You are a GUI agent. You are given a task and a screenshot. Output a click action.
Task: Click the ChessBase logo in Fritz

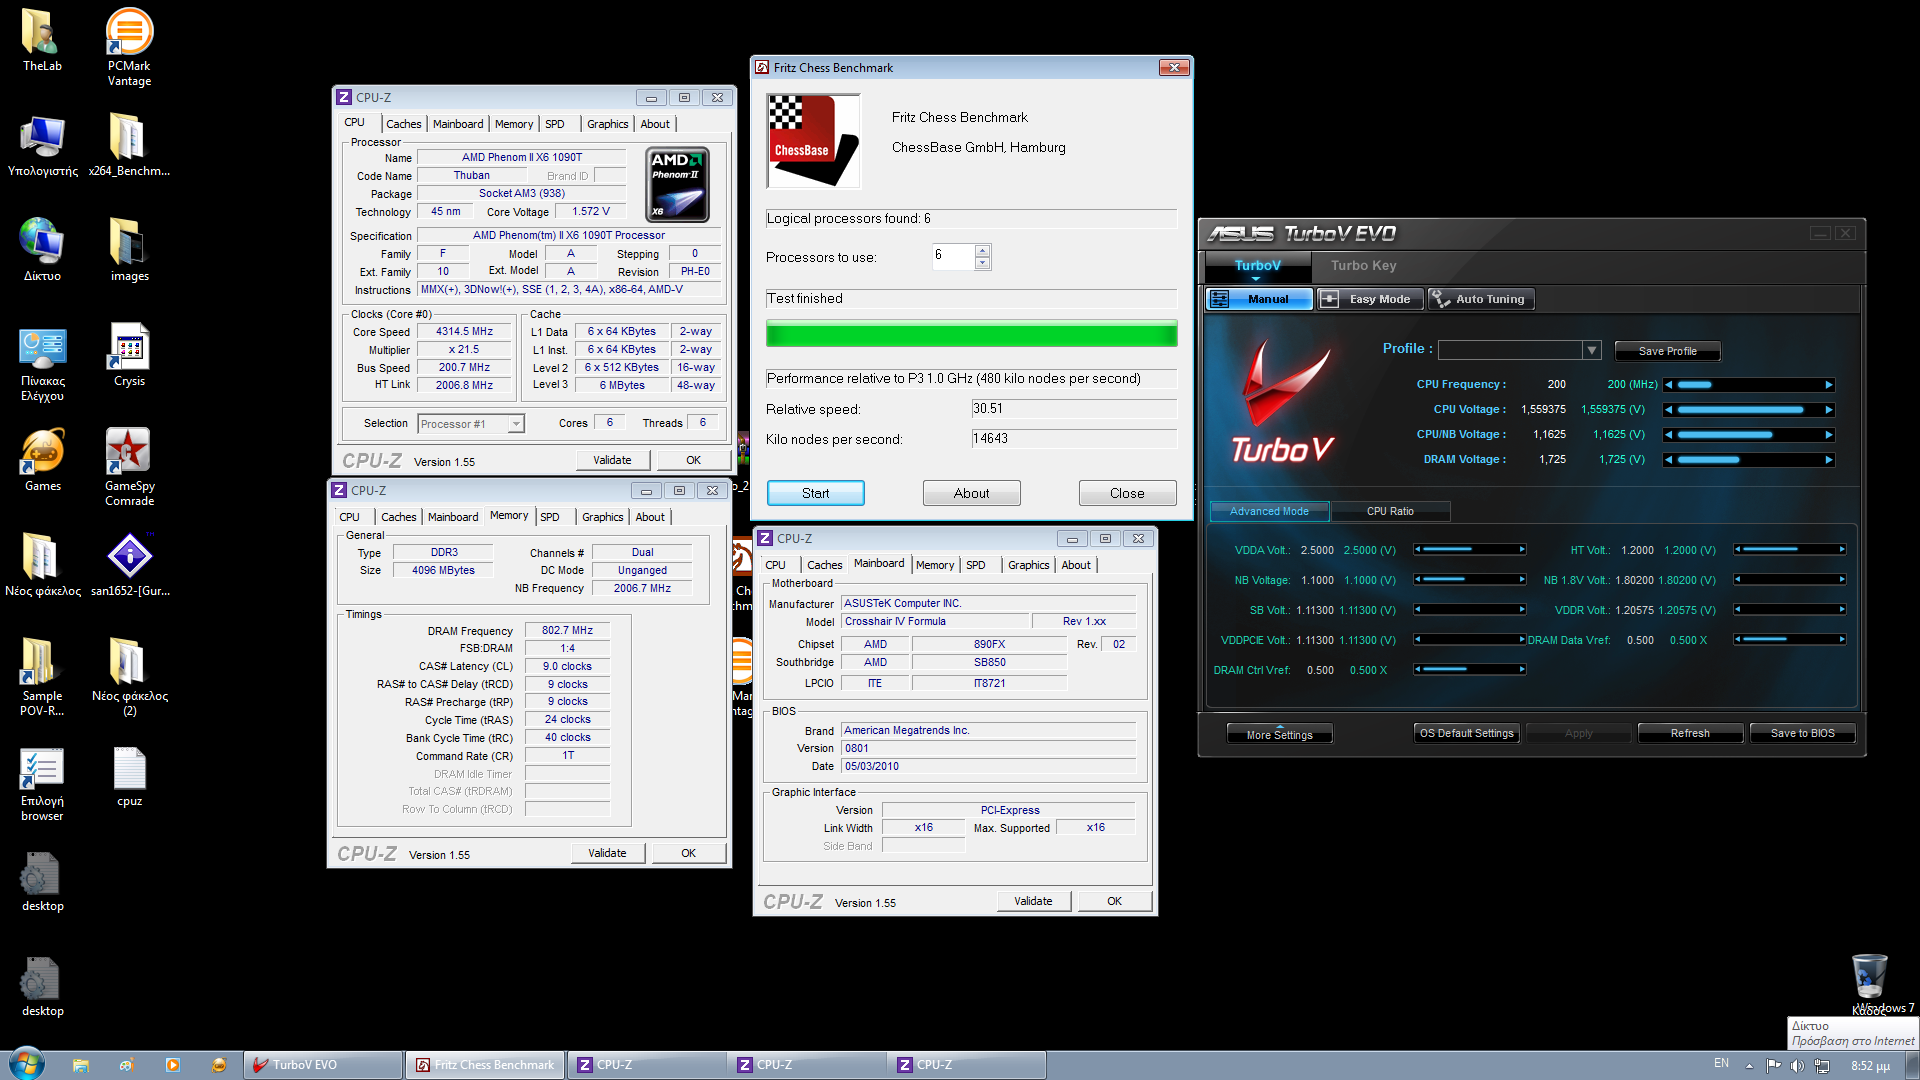(813, 141)
